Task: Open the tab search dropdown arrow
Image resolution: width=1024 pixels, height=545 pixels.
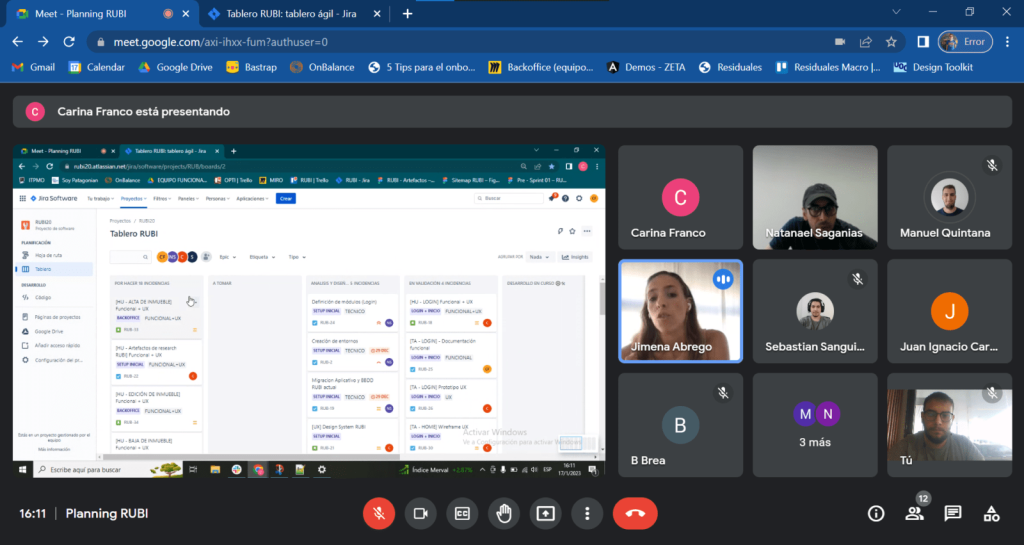Action: [896, 12]
